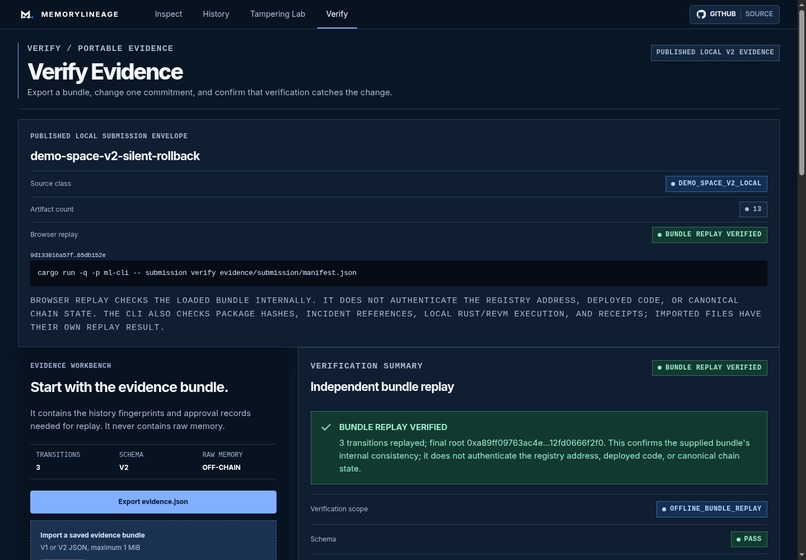Viewport: 806px width, 560px height.
Task: Click the V1 or V2 JSON maximum 1 MiB text
Action: [90, 548]
